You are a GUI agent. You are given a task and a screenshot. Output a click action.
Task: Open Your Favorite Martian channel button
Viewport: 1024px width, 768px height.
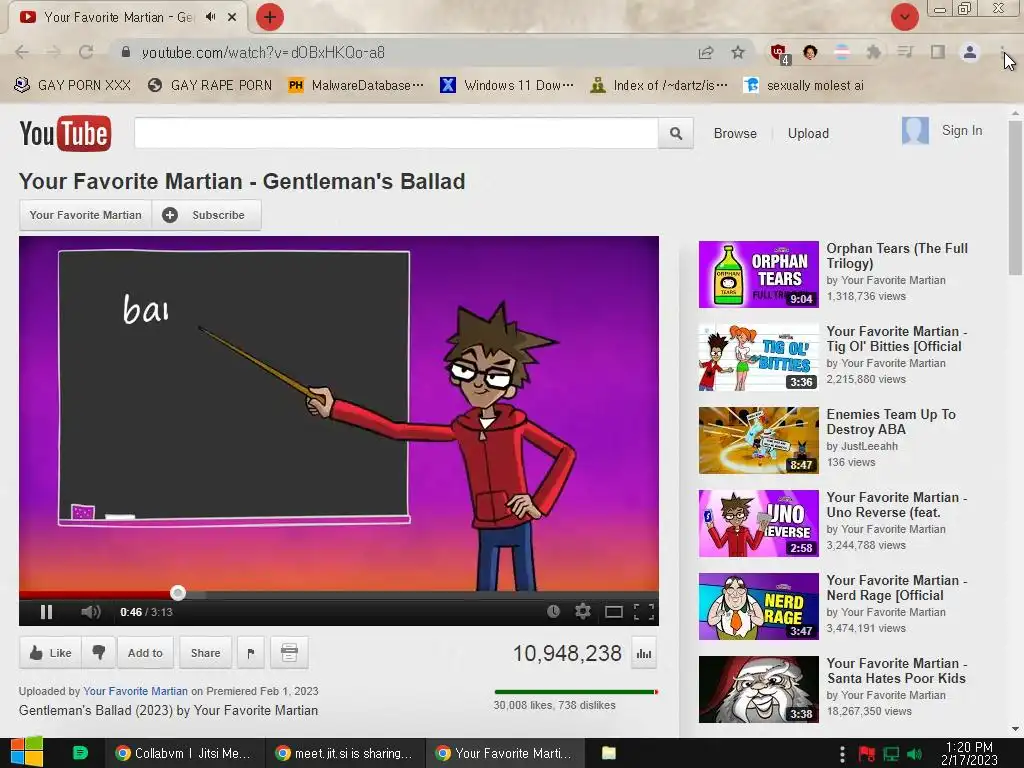click(86, 215)
